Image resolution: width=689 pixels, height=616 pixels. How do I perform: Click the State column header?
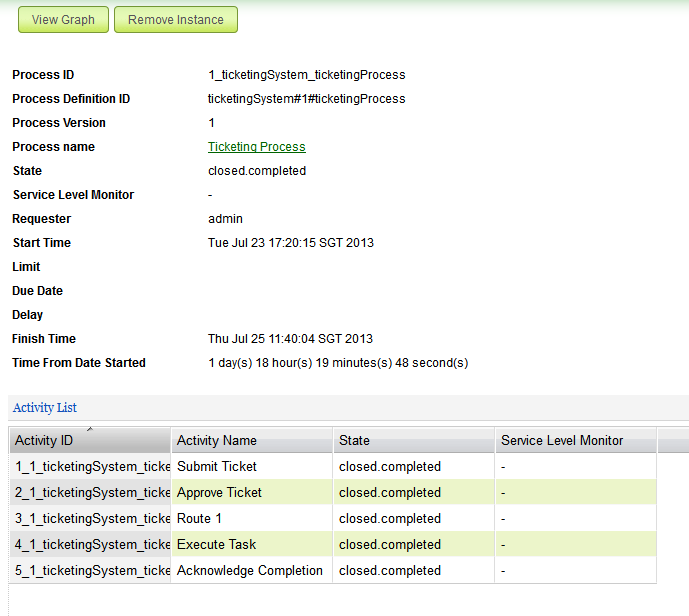point(413,440)
